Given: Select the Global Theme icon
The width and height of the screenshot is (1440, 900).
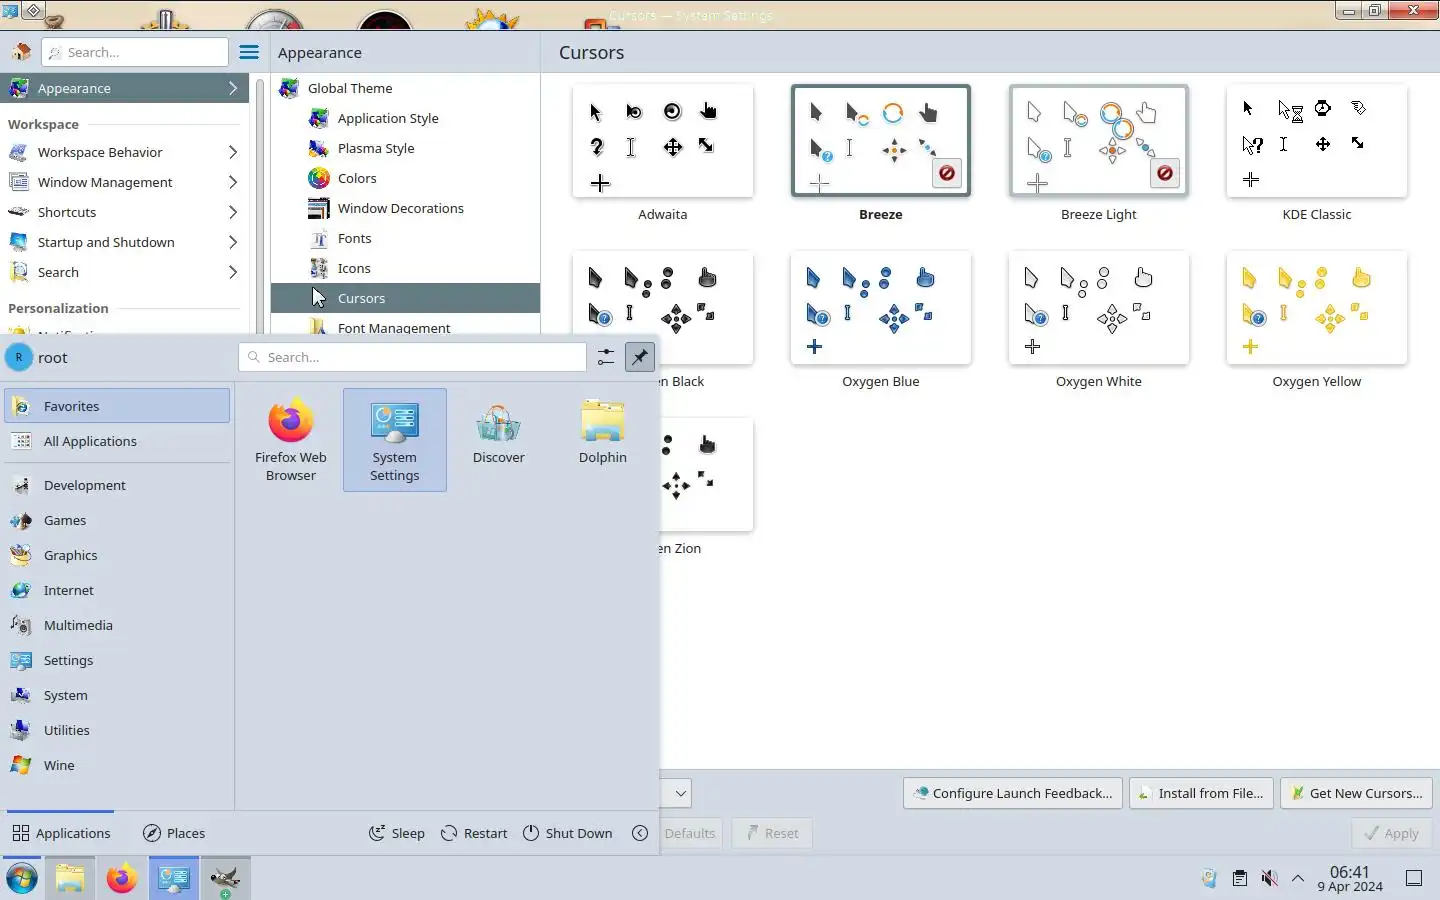Looking at the screenshot, I should pos(289,88).
